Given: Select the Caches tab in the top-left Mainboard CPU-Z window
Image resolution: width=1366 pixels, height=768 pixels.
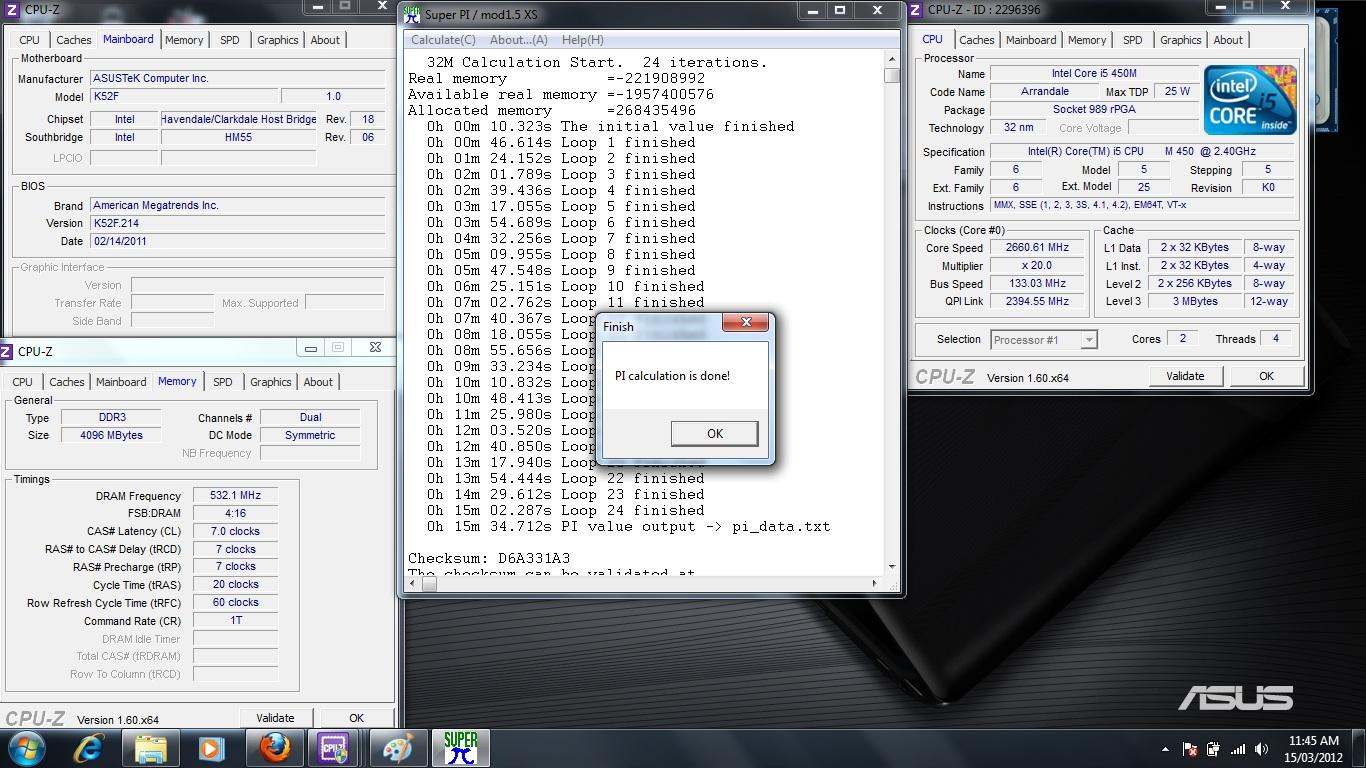Looking at the screenshot, I should point(74,40).
